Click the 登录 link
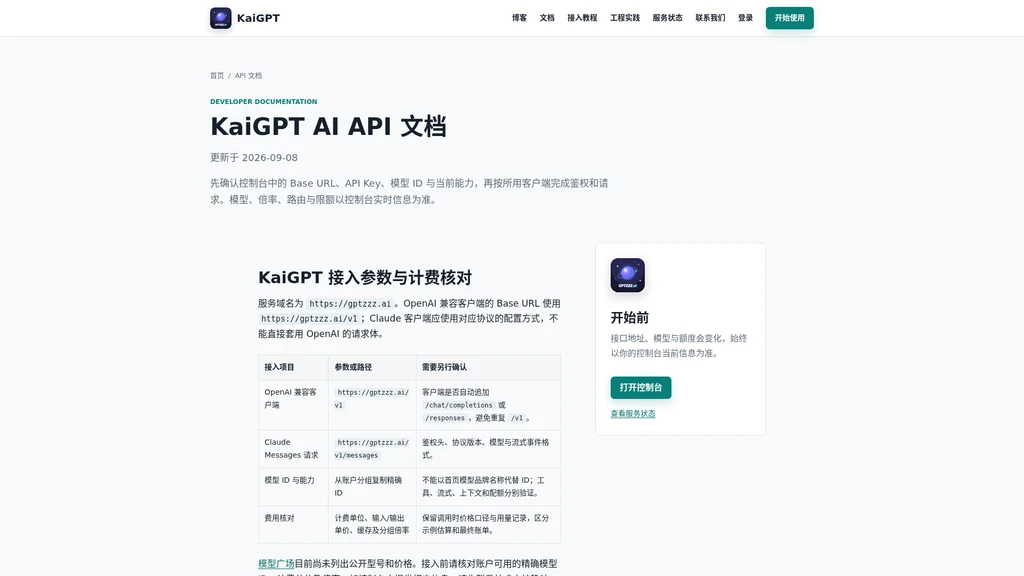 click(x=746, y=18)
